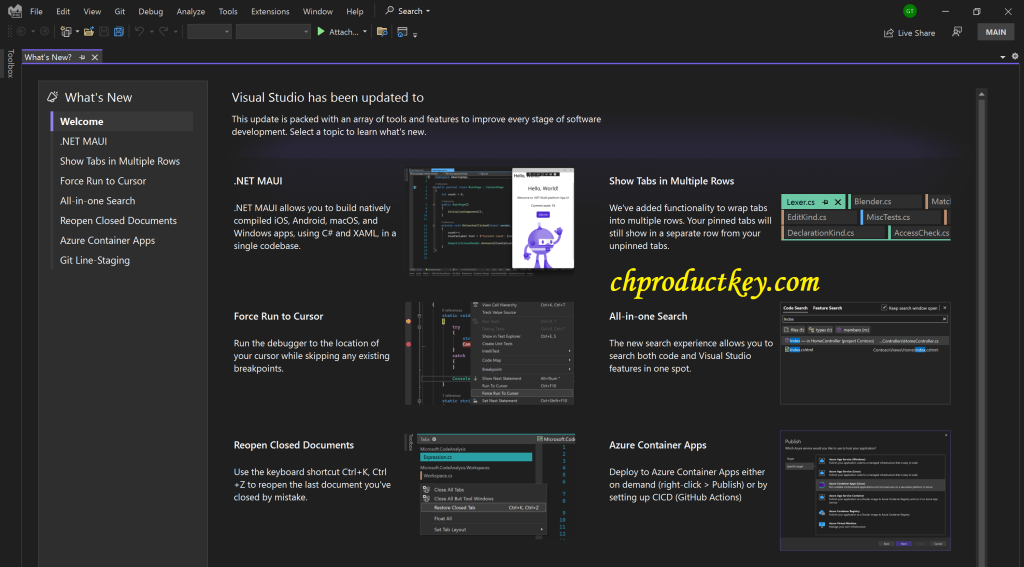Image resolution: width=1024 pixels, height=567 pixels.
Task: Open the Help menu
Action: (355, 11)
